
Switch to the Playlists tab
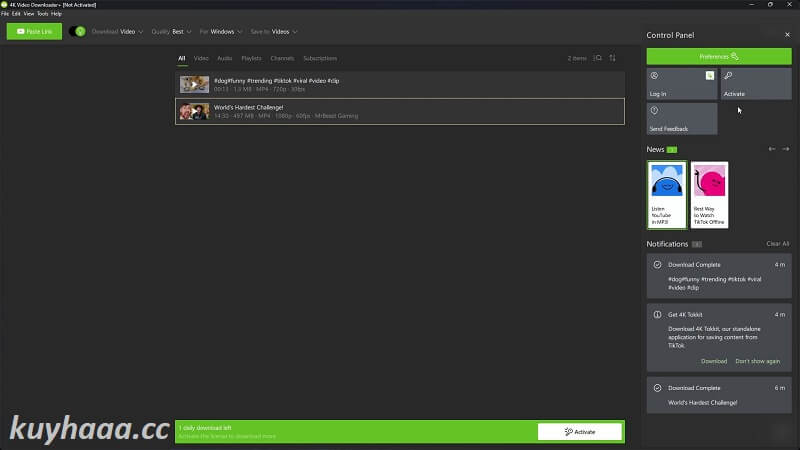click(251, 58)
